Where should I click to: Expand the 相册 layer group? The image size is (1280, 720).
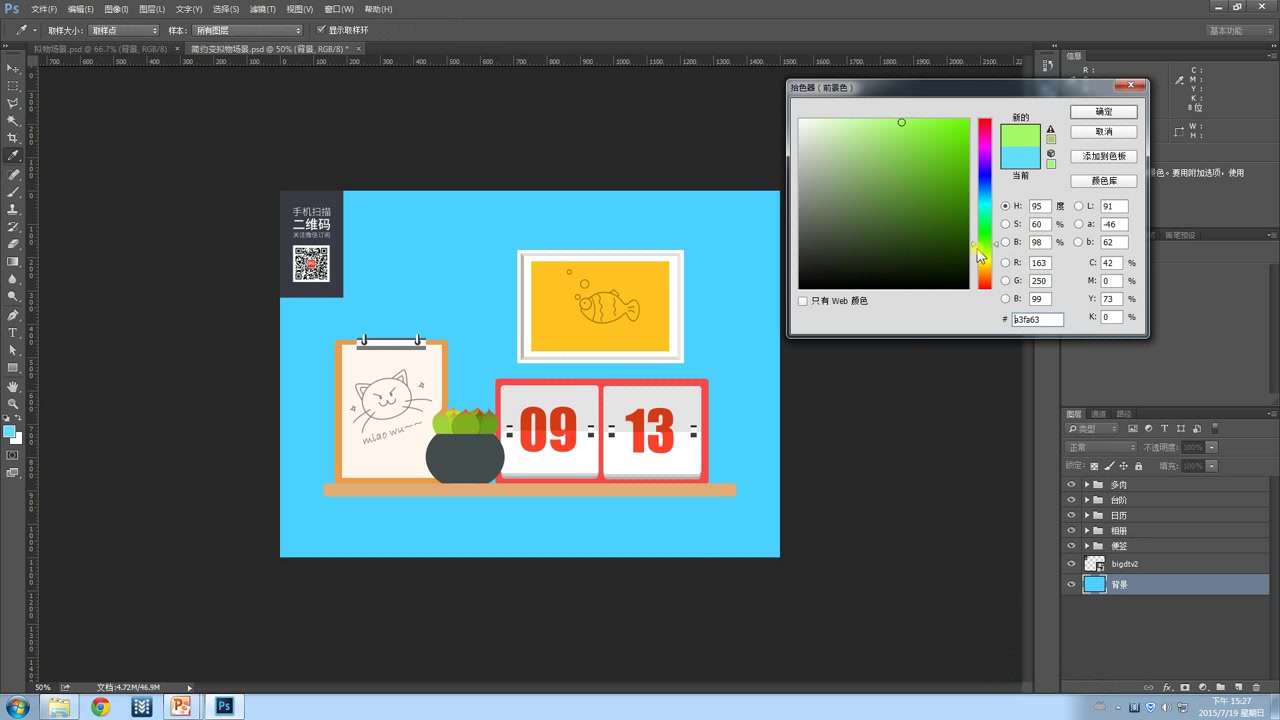tap(1086, 531)
